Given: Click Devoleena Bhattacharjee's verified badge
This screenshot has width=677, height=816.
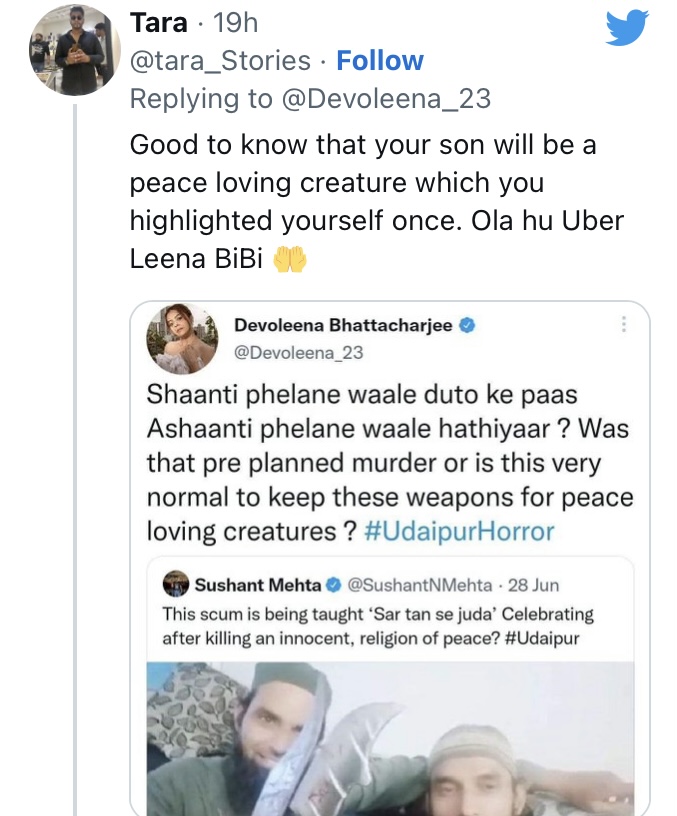Looking at the screenshot, I should pyautogui.click(x=466, y=325).
